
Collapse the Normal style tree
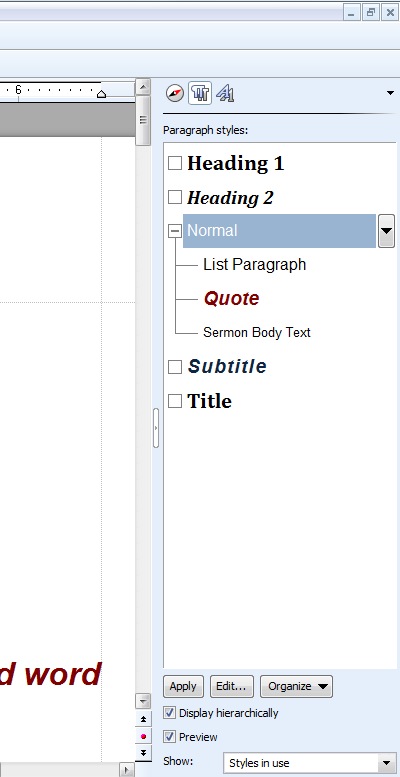tap(174, 231)
